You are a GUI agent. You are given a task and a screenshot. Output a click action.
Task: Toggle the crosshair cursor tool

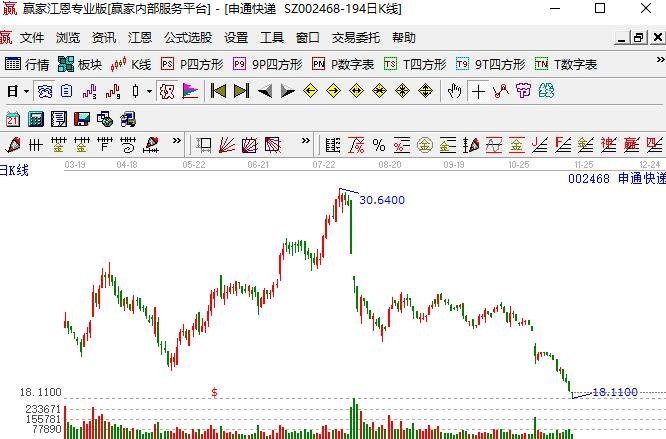tap(478, 91)
